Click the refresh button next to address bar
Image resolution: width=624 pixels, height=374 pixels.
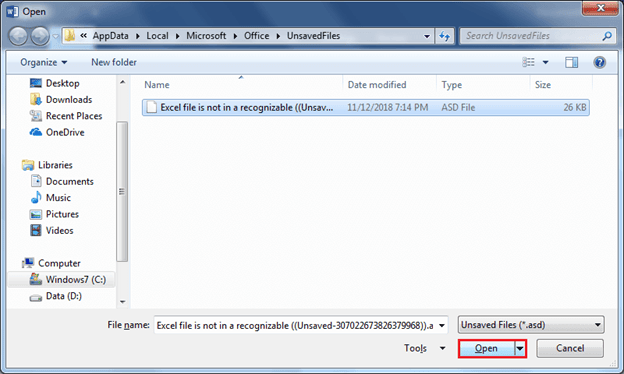coord(445,36)
